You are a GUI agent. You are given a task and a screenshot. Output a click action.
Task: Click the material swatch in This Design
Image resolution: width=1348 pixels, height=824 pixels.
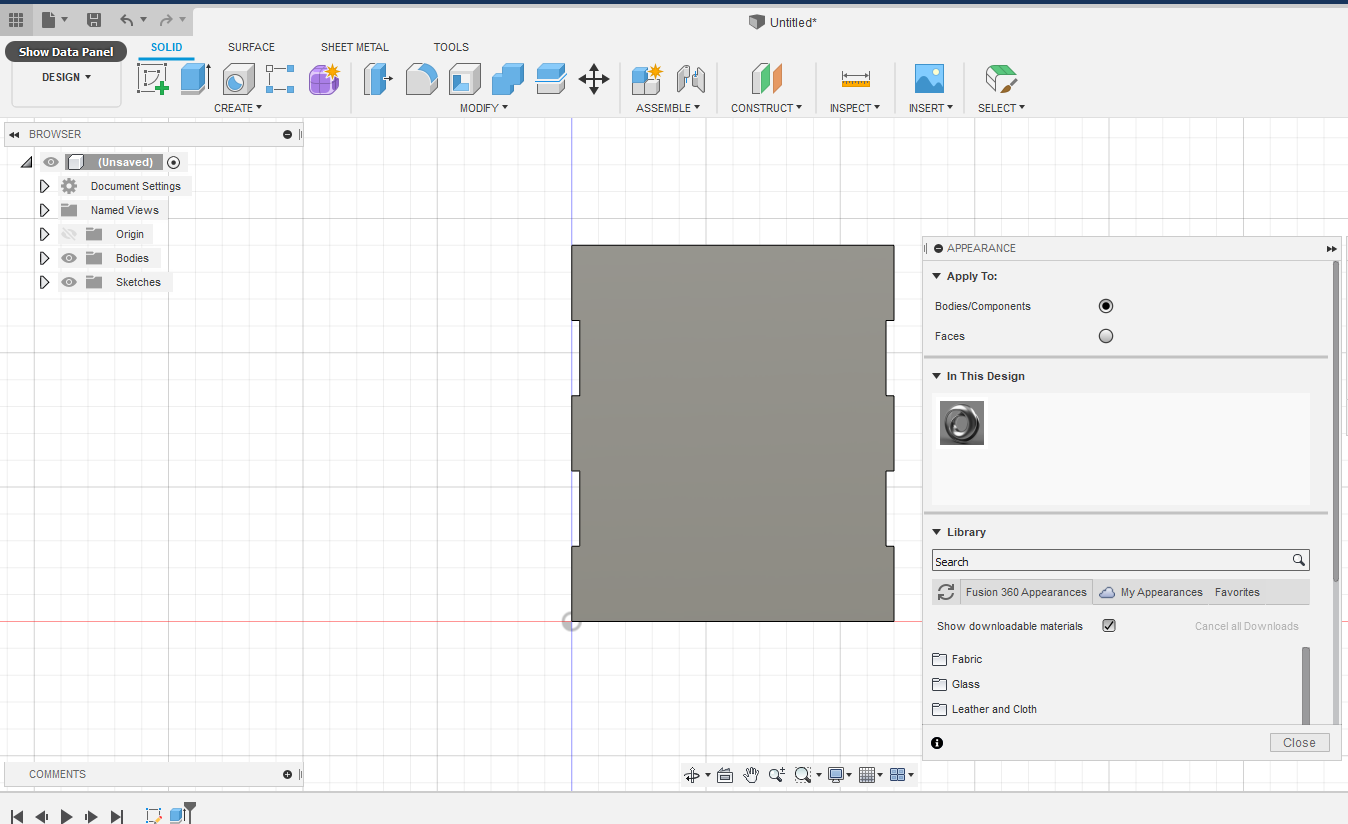(x=962, y=423)
